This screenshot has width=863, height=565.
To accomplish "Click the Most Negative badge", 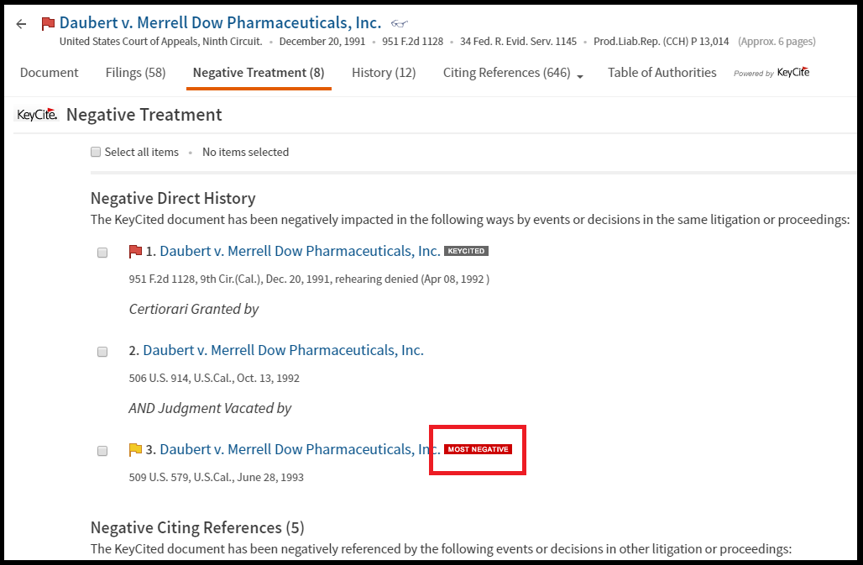I will point(478,450).
